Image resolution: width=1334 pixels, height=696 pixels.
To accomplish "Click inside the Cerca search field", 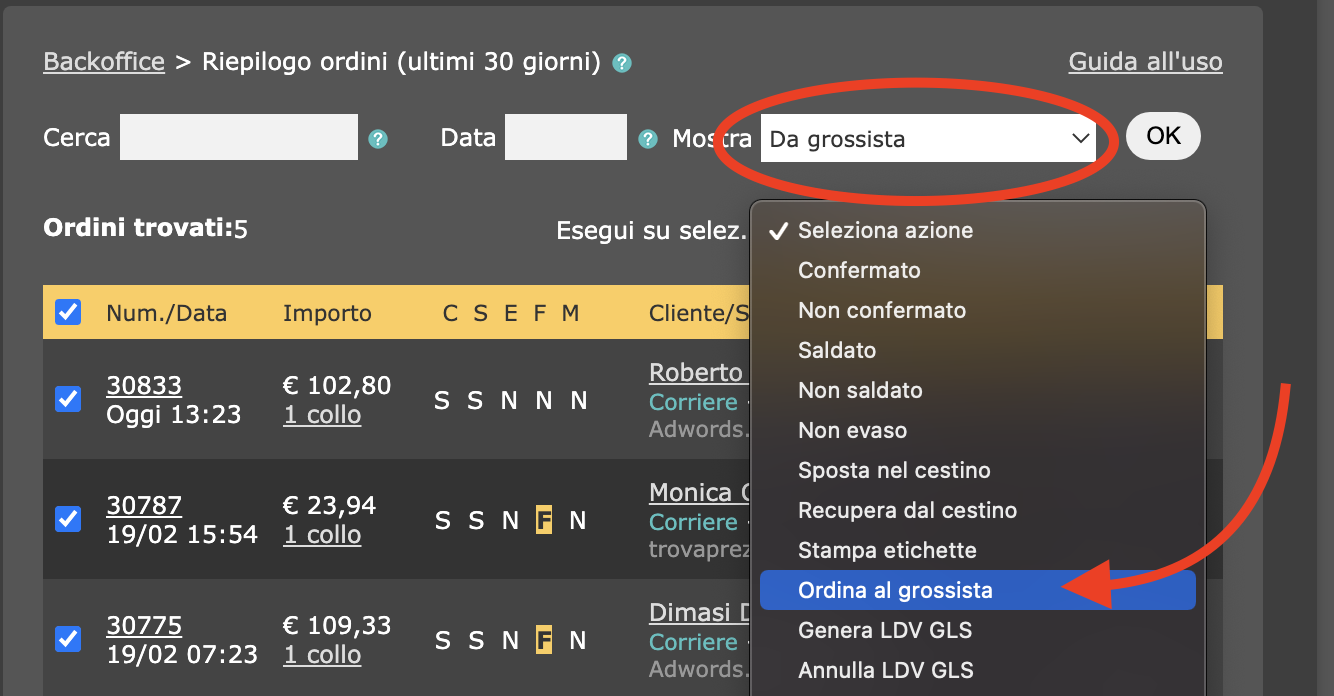I will tap(238, 137).
